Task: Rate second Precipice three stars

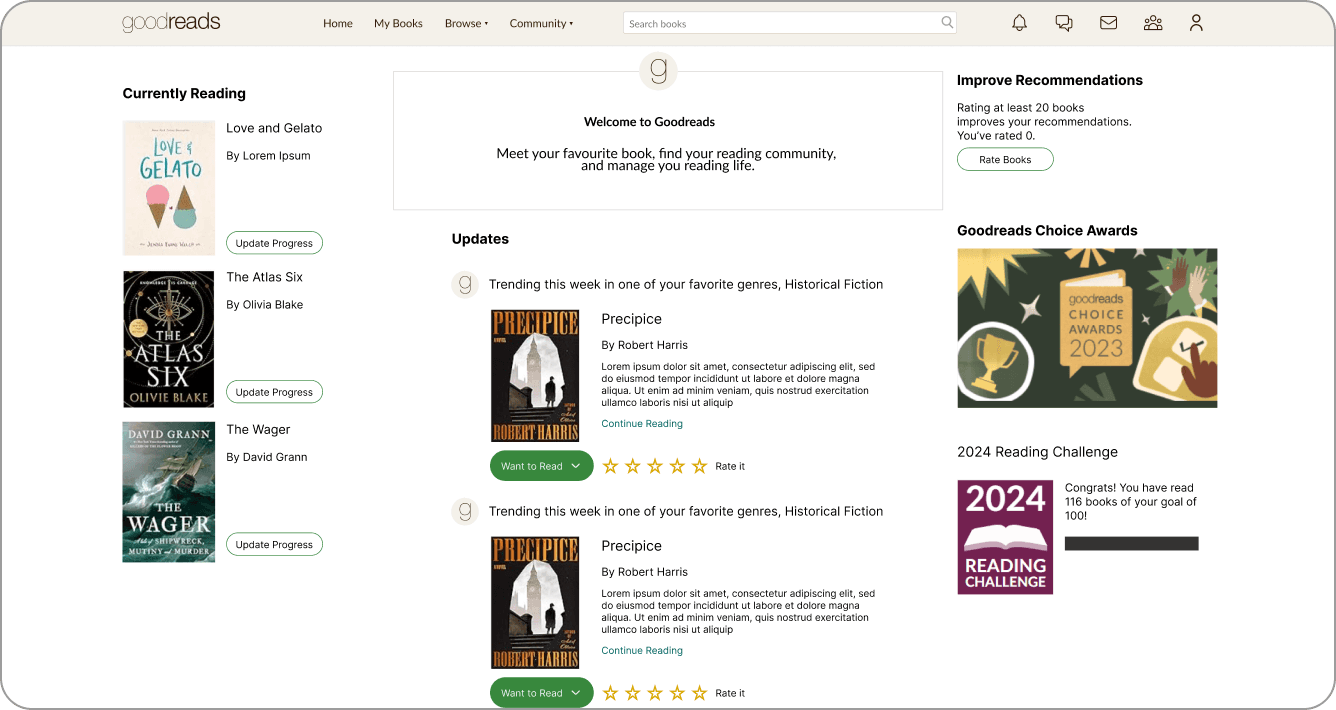Action: click(x=655, y=693)
